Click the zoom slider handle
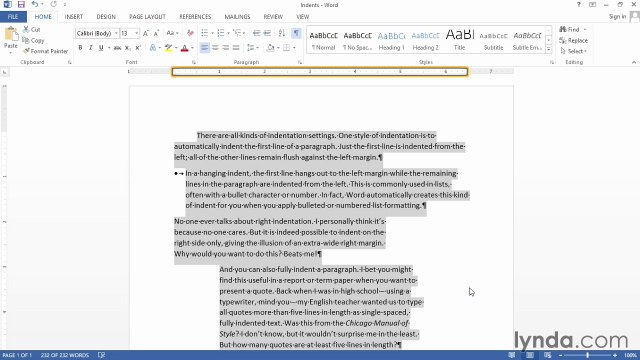 (588, 355)
